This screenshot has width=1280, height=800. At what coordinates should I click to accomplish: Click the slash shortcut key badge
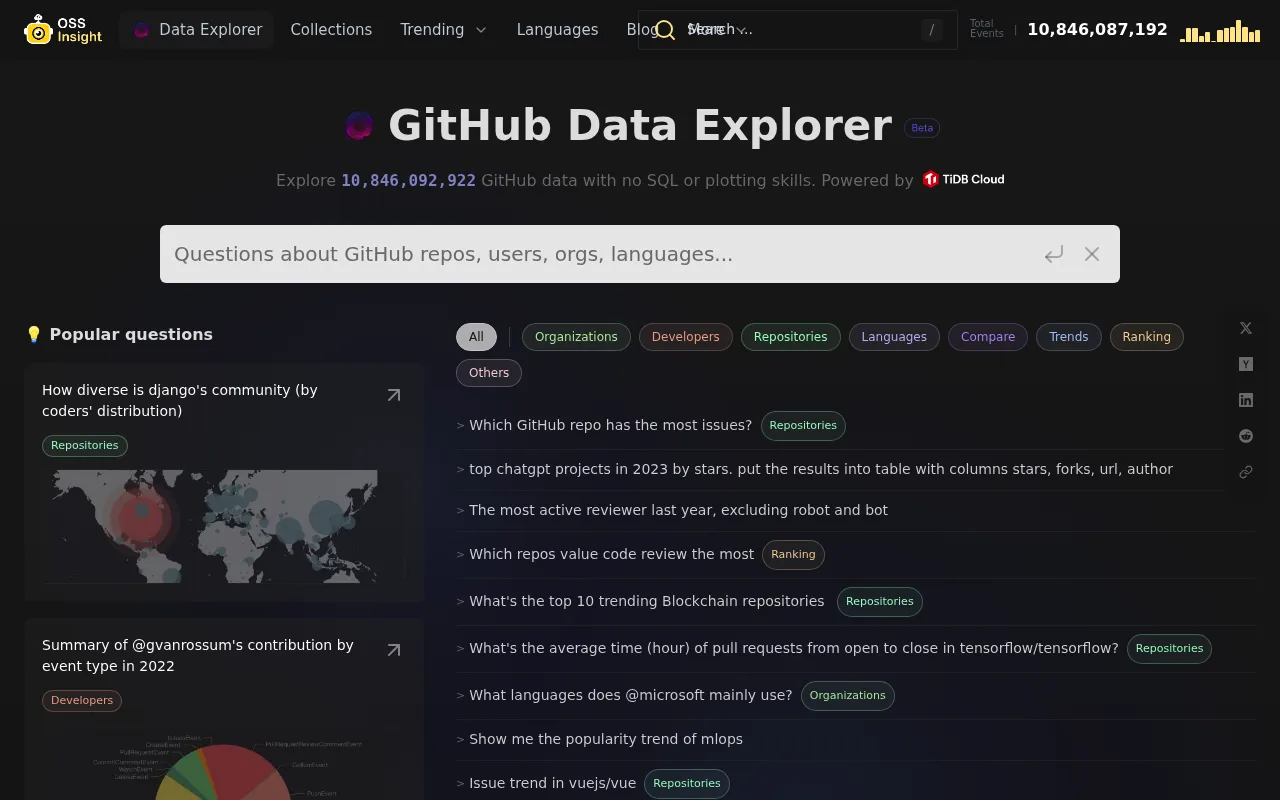point(931,30)
